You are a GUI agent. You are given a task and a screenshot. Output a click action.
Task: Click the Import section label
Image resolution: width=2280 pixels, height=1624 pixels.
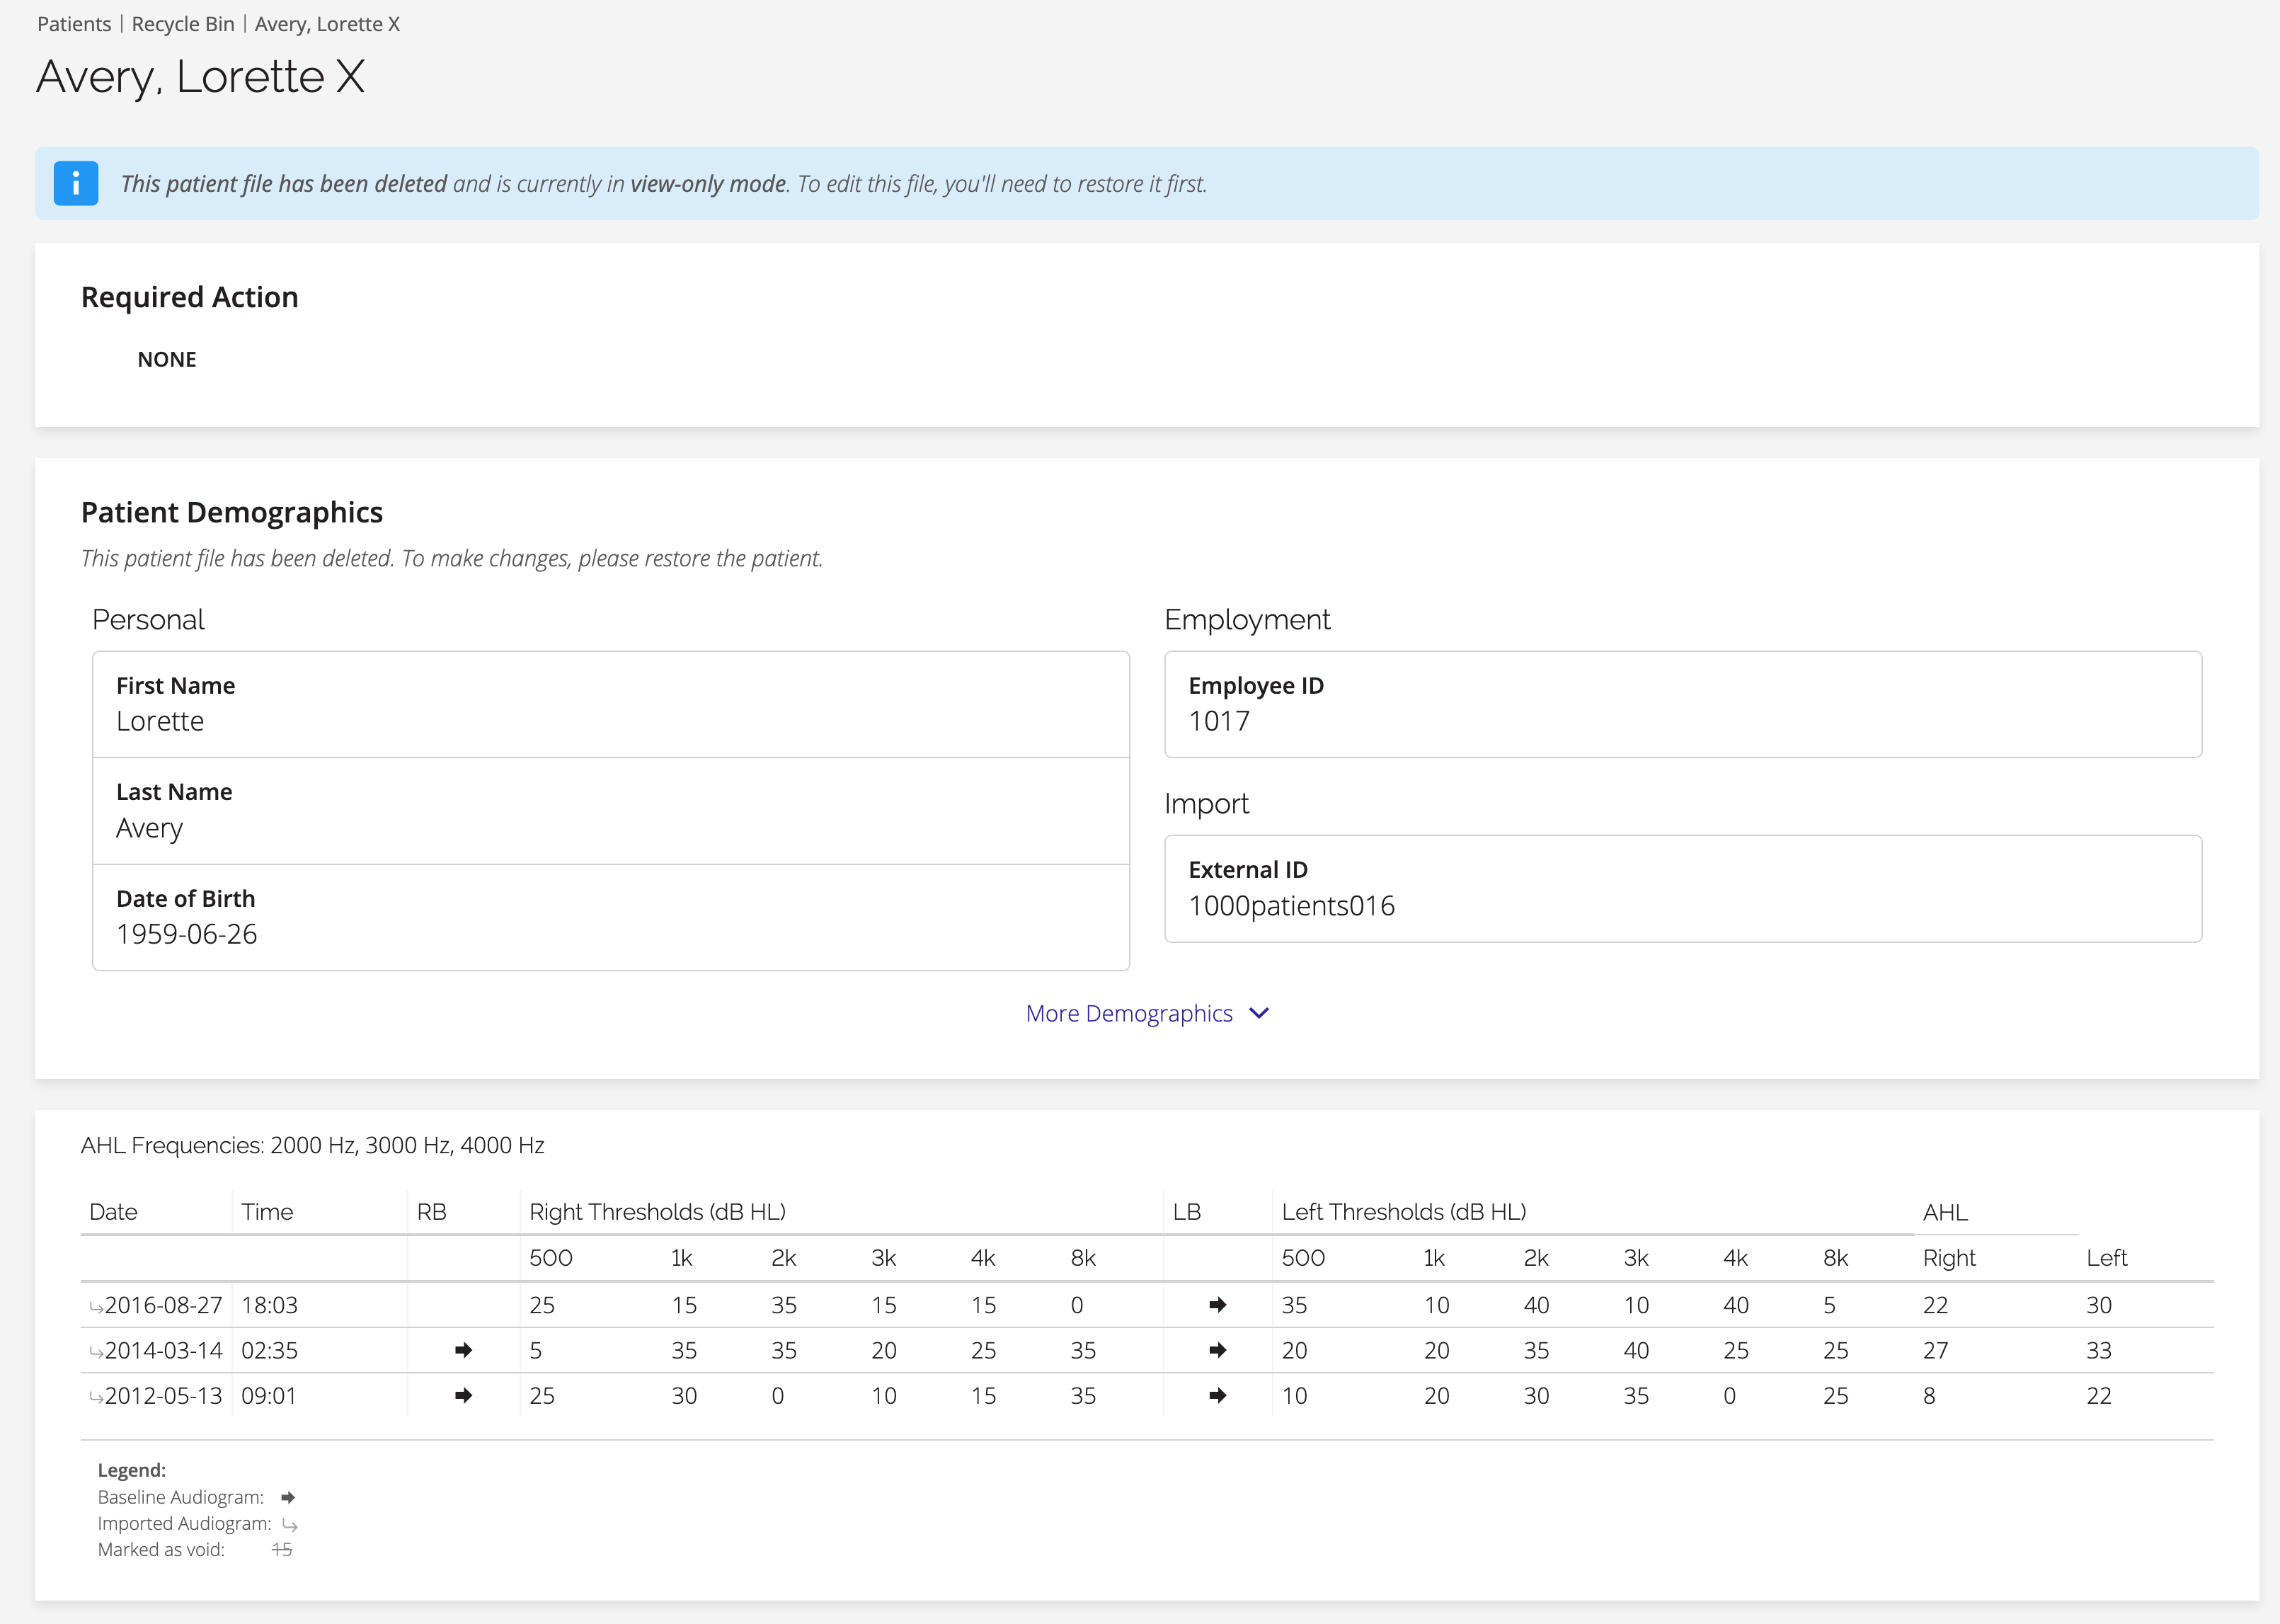[x=1207, y=804]
